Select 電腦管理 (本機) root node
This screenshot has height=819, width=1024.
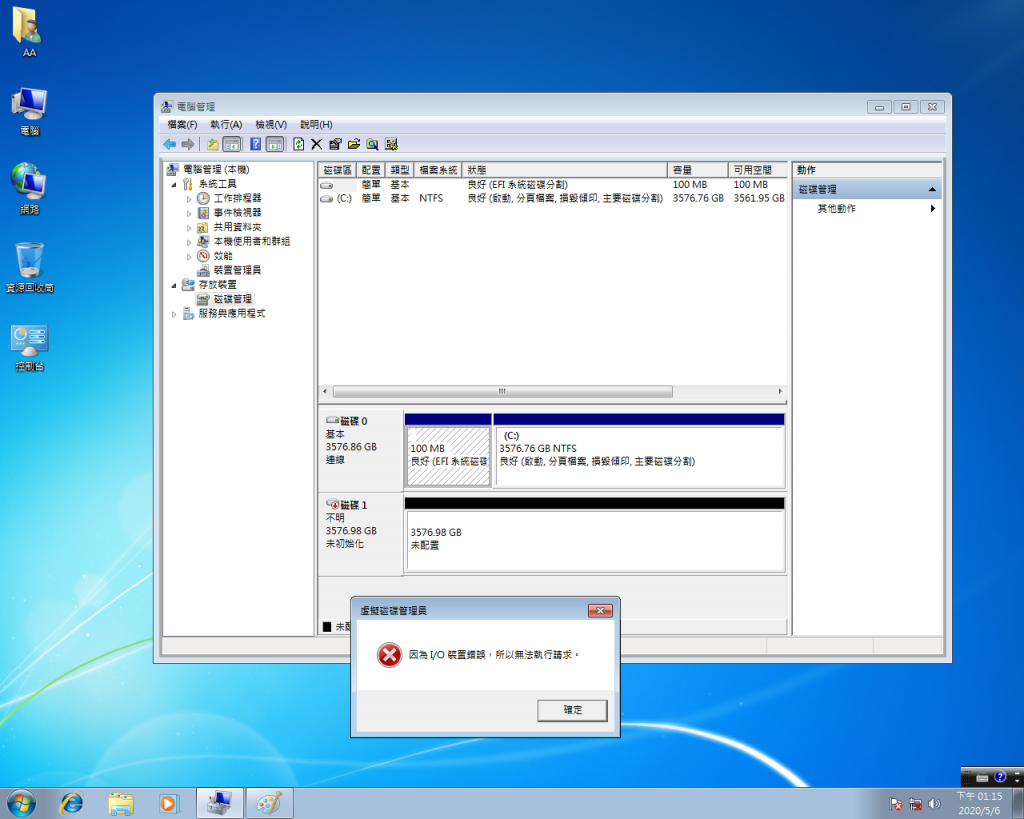click(216, 170)
